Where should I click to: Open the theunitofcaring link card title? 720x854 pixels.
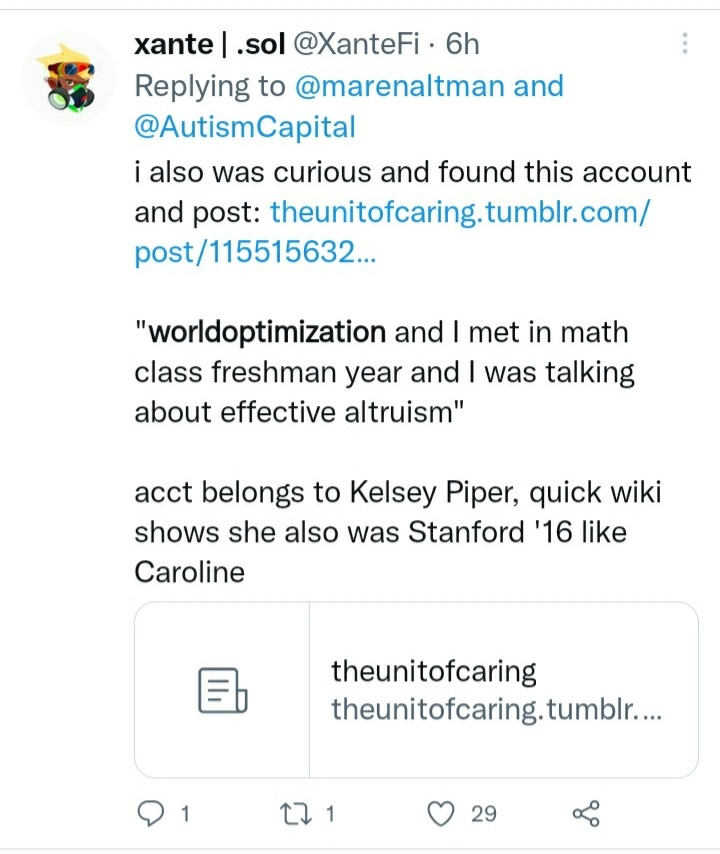pos(434,671)
